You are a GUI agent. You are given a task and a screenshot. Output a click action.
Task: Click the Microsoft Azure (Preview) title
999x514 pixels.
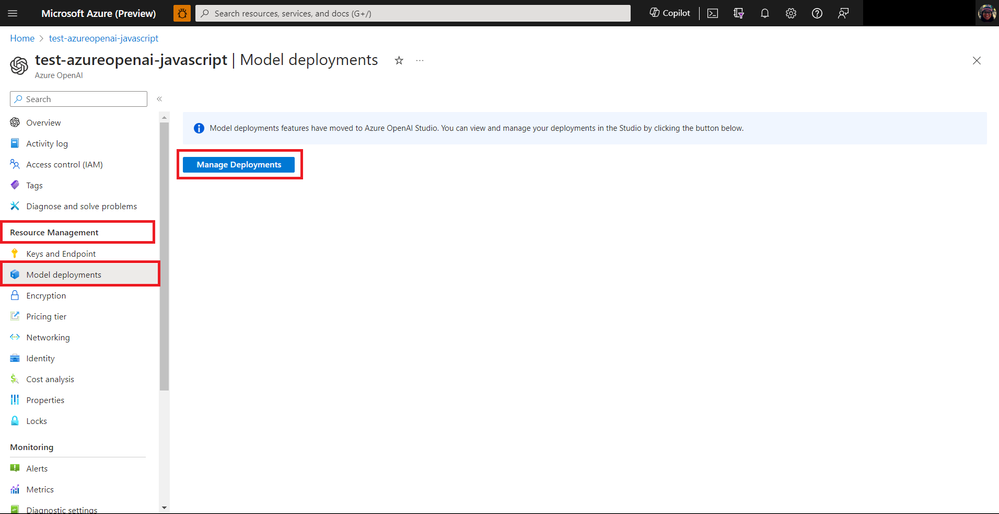(99, 13)
